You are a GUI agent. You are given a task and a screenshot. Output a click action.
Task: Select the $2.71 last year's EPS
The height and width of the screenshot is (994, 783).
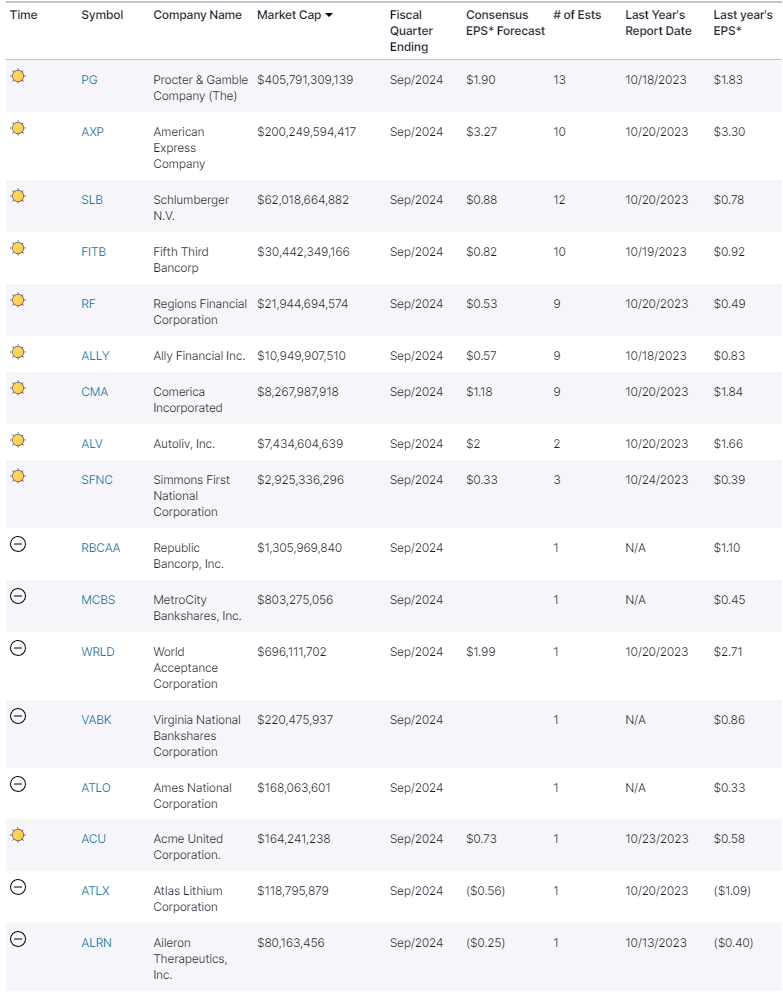(728, 652)
